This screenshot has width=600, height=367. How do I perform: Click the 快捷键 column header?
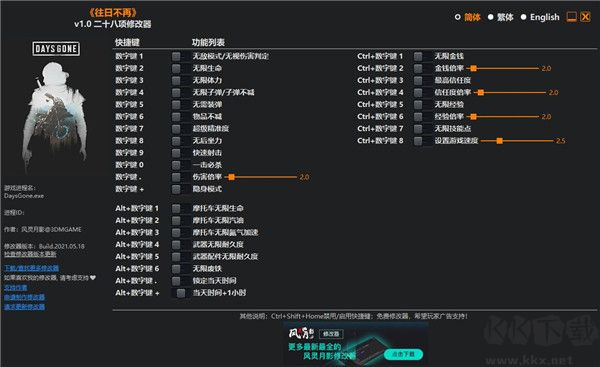point(127,42)
